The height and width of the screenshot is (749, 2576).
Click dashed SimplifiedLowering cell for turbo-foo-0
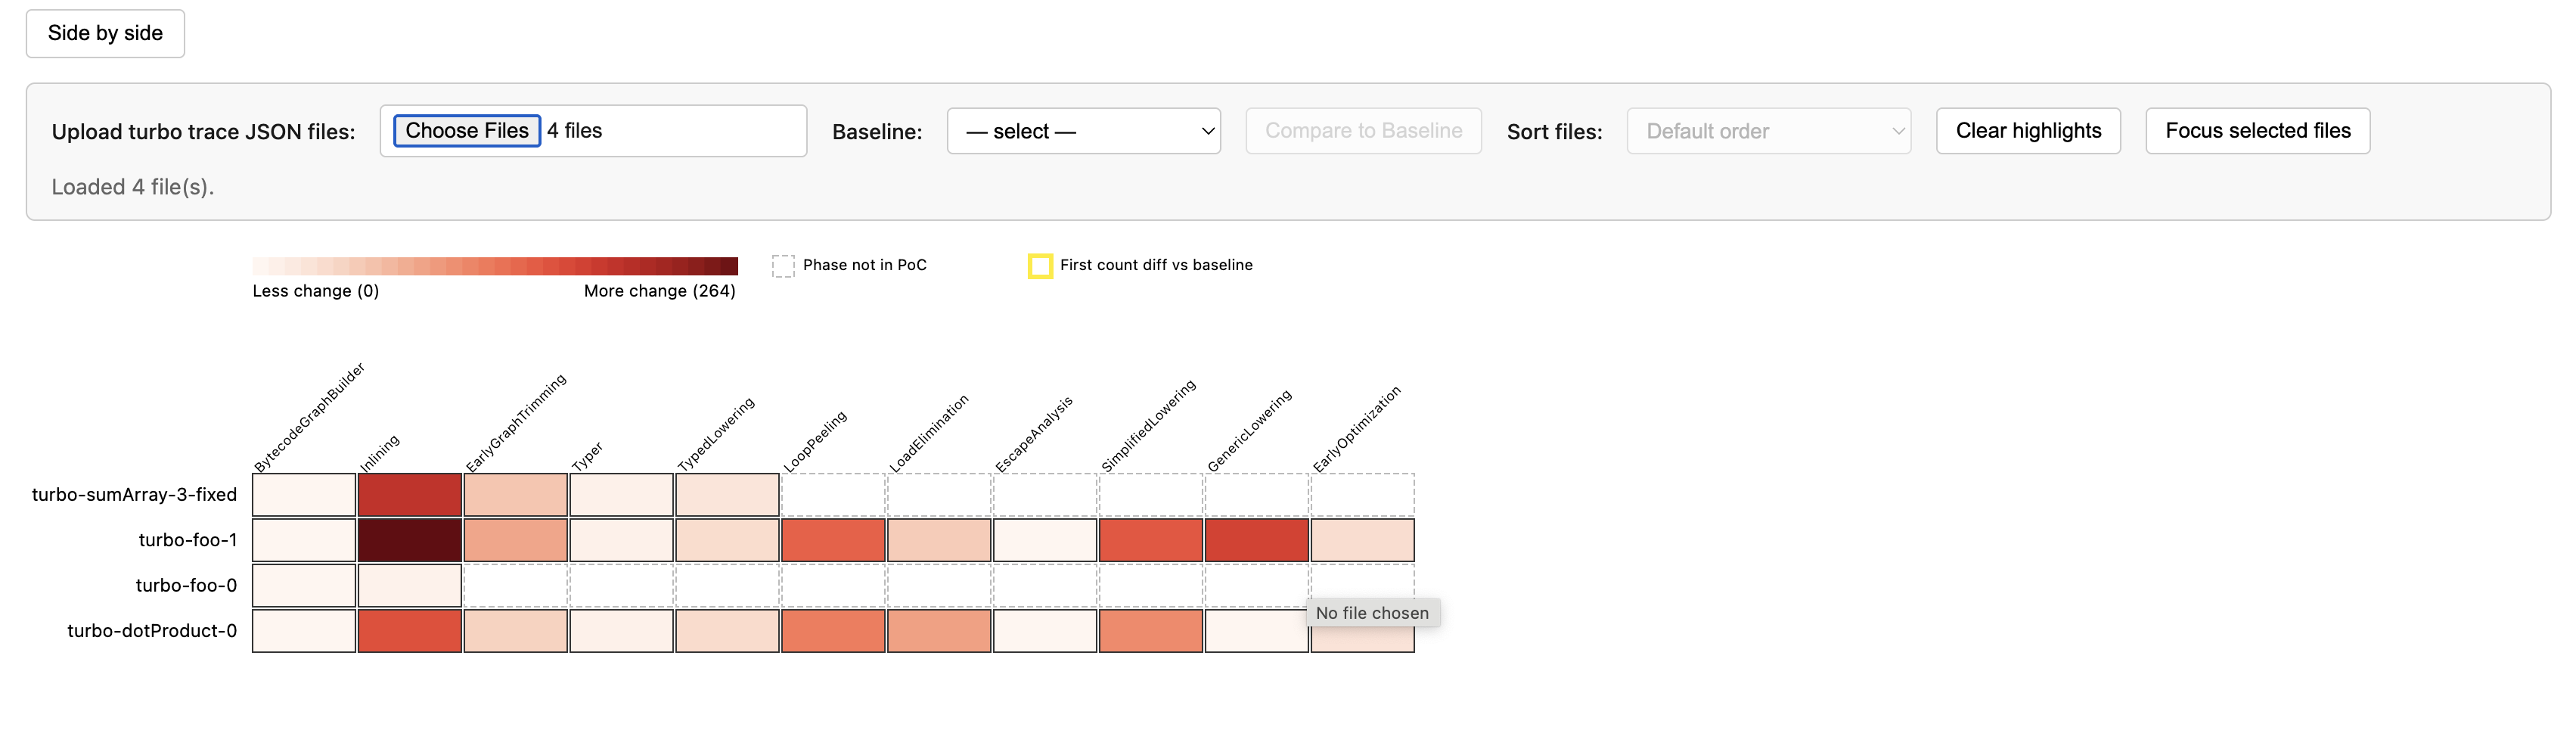point(1151,585)
